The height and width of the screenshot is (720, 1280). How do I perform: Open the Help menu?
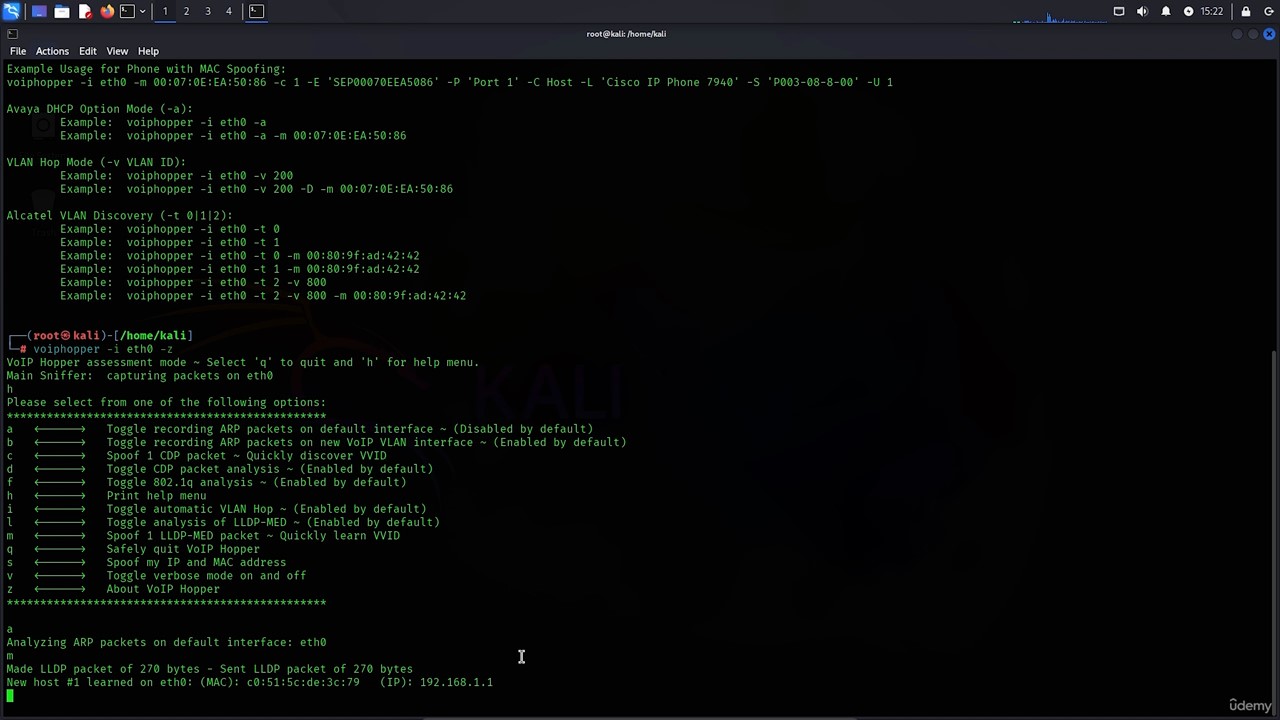148,51
